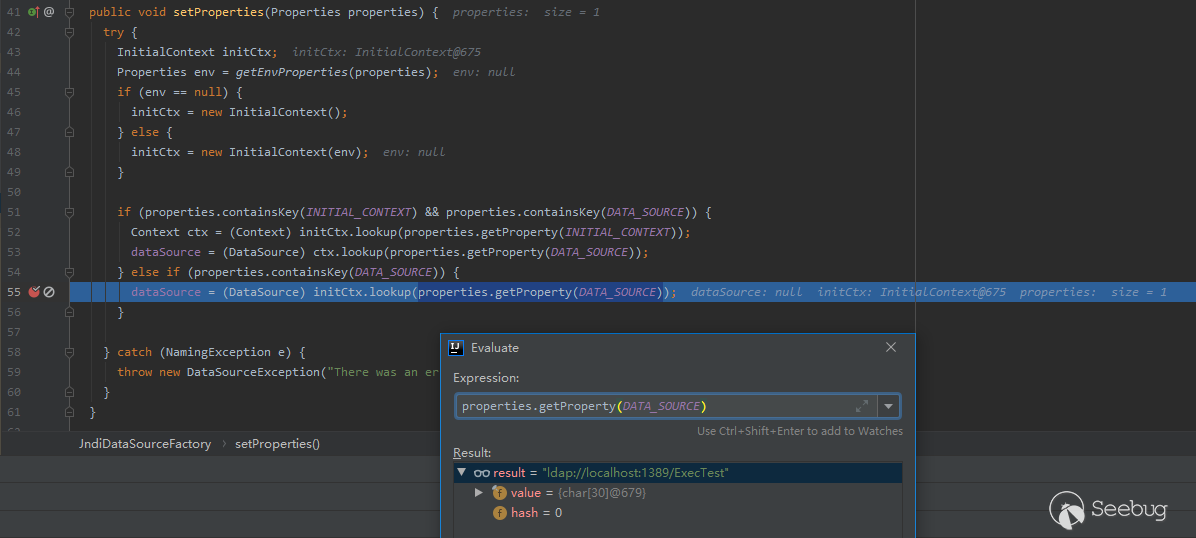Fold the setProperties method at line 41
1196x538 pixels.
tap(69, 12)
